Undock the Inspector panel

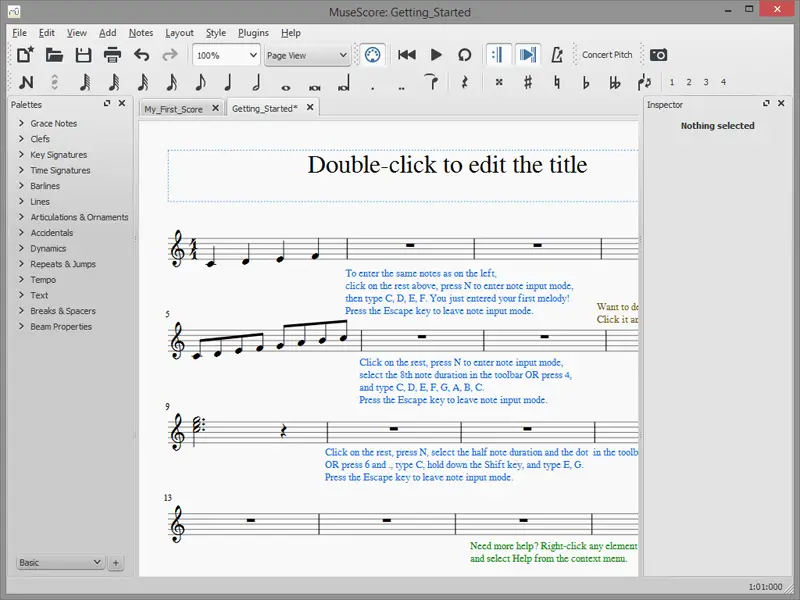[x=766, y=104]
